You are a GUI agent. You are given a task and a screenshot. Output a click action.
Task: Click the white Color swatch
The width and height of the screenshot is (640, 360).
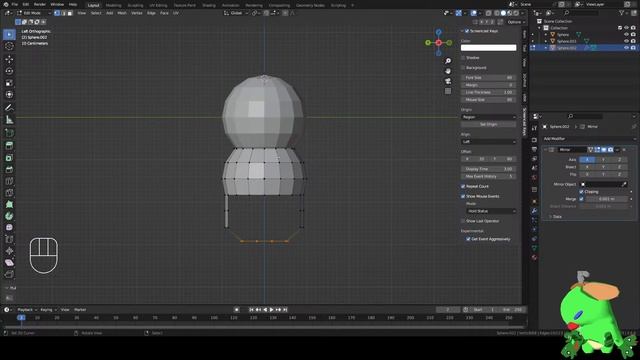pyautogui.click(x=489, y=48)
